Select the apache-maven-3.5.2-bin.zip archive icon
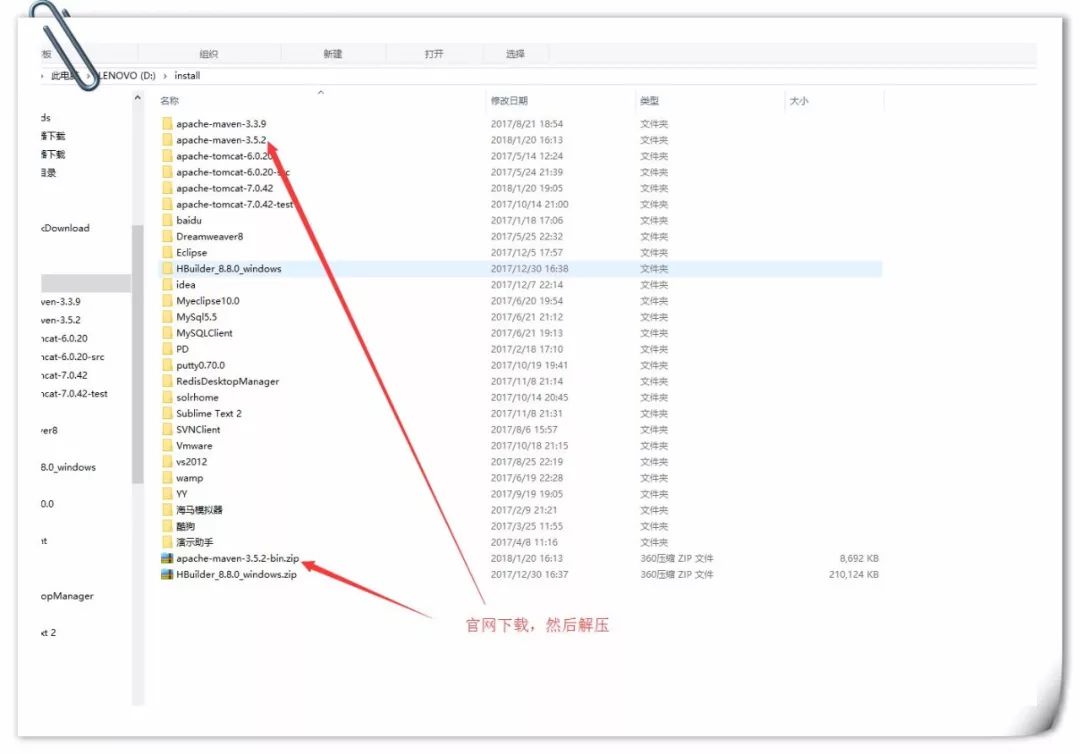Screen dimensions: 1080x754 (x=167, y=558)
